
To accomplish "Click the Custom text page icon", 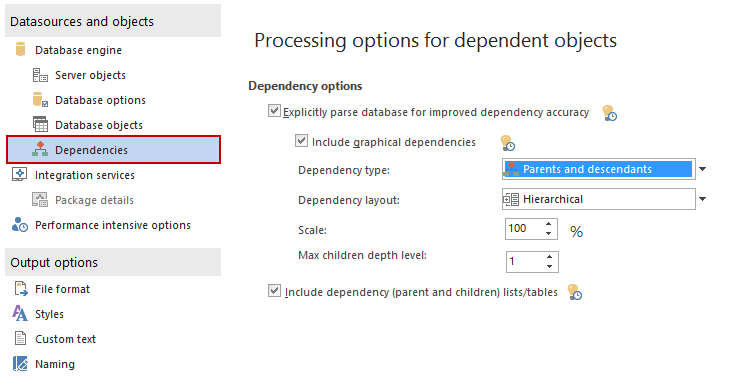I will coord(20,338).
